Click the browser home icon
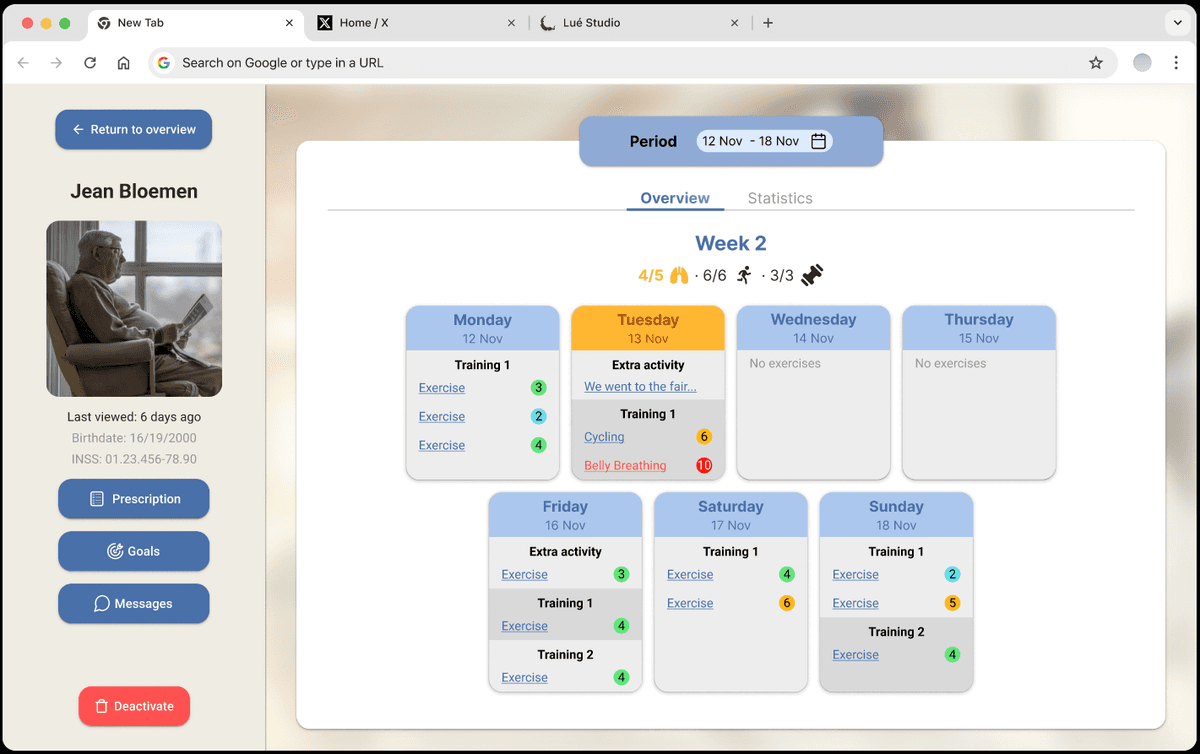The width and height of the screenshot is (1200, 754). (x=124, y=63)
